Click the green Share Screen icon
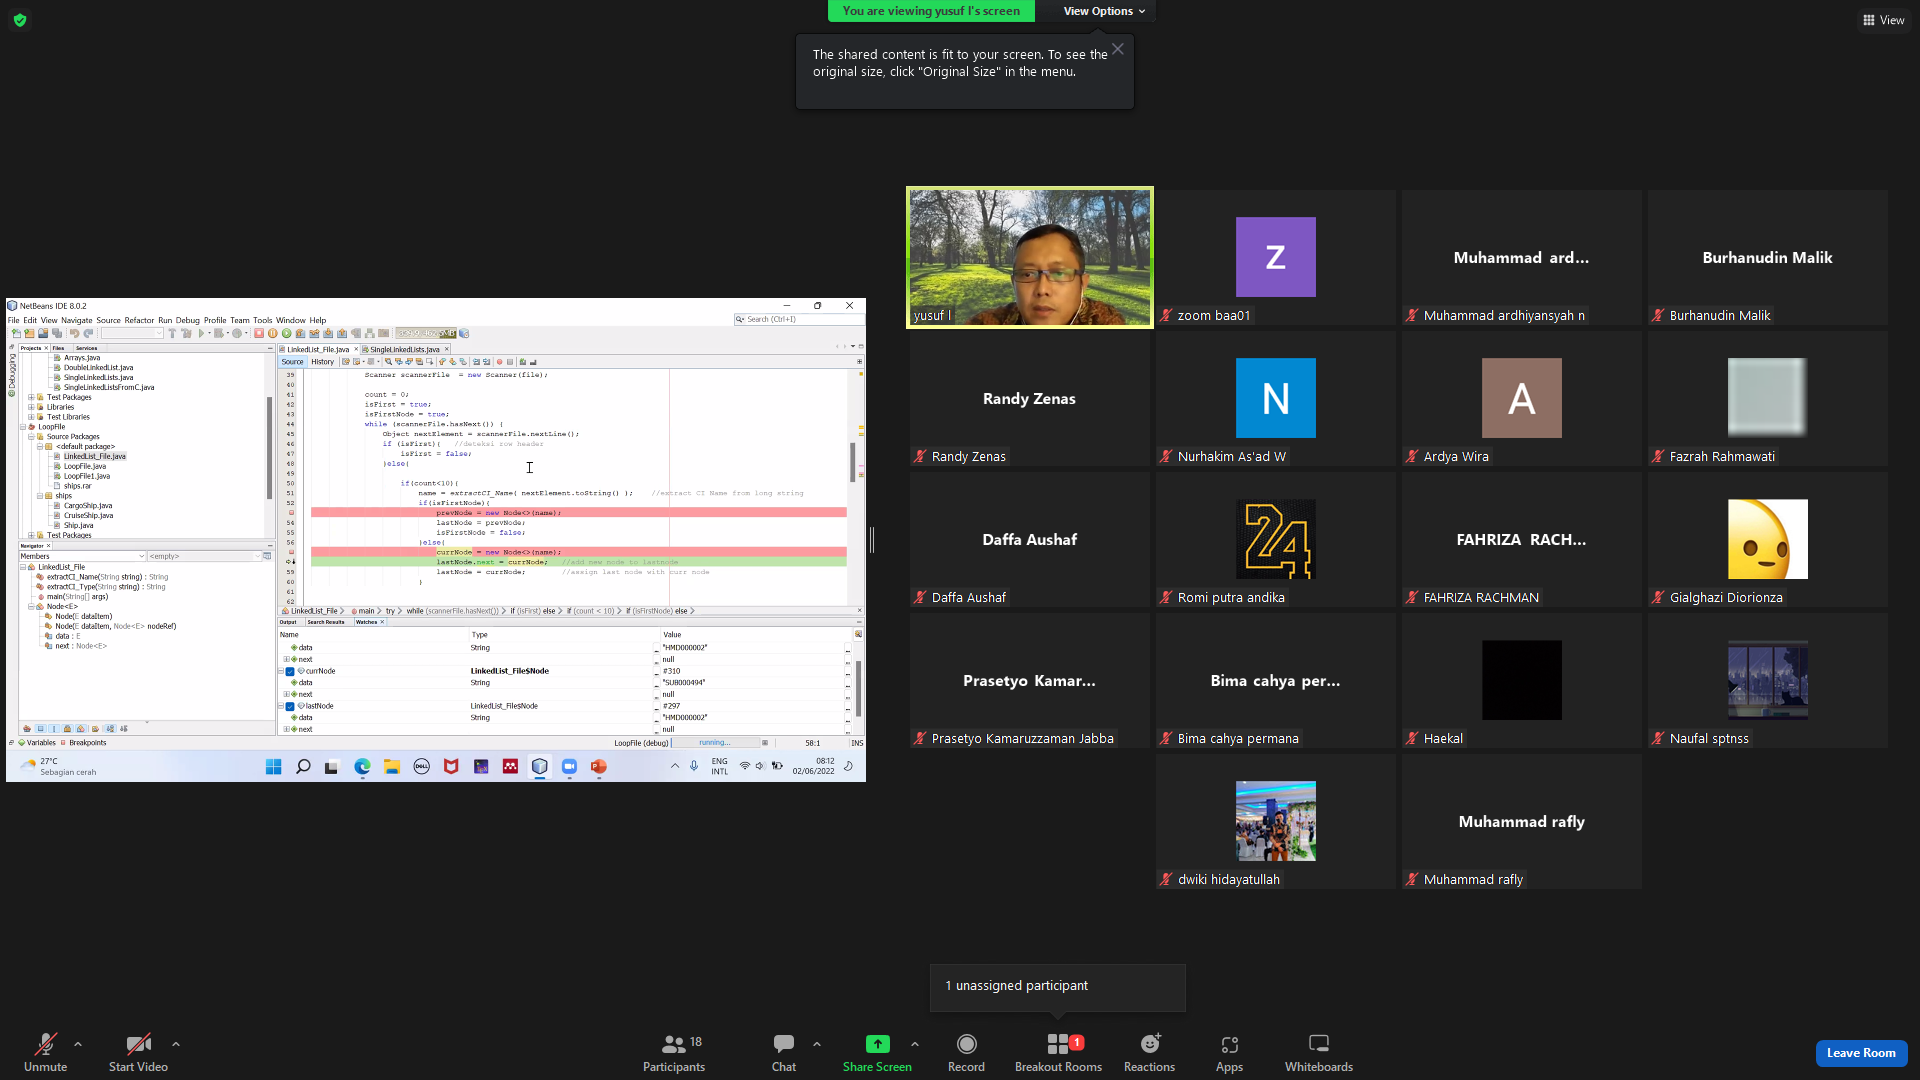Viewport: 1920px width, 1080px height. pos(877,1044)
